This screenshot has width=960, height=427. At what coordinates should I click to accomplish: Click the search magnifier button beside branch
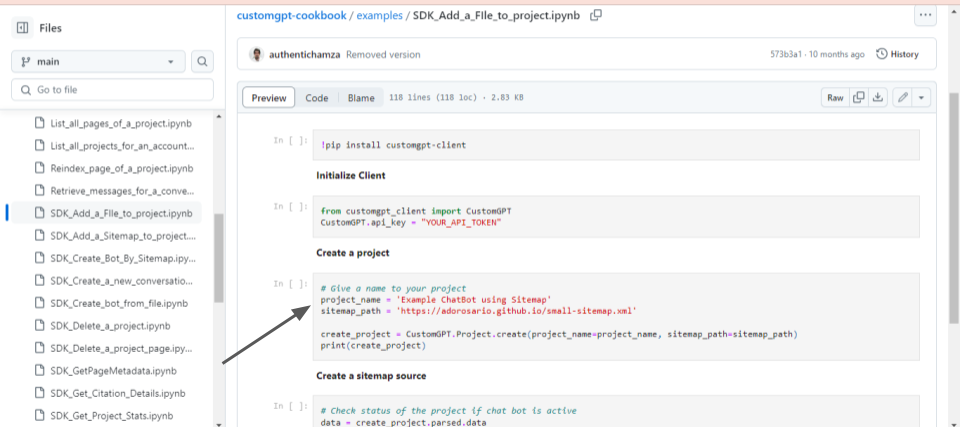[x=202, y=62]
